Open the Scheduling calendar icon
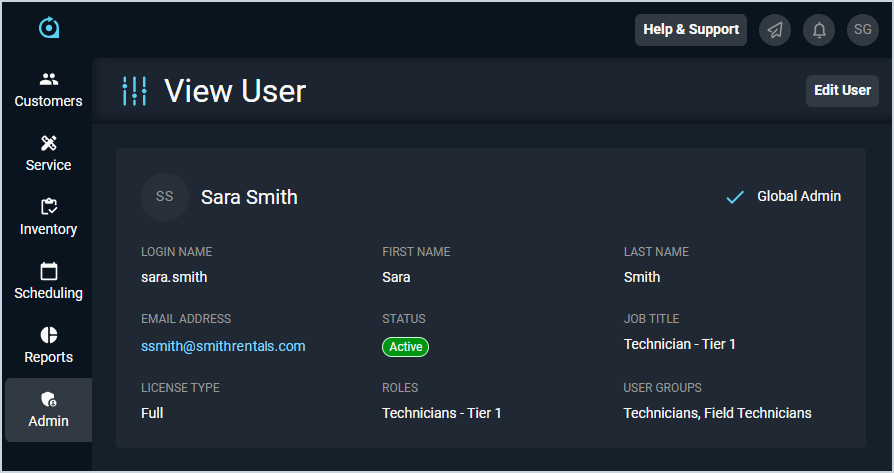Viewport: 894px width, 473px height. [x=48, y=271]
